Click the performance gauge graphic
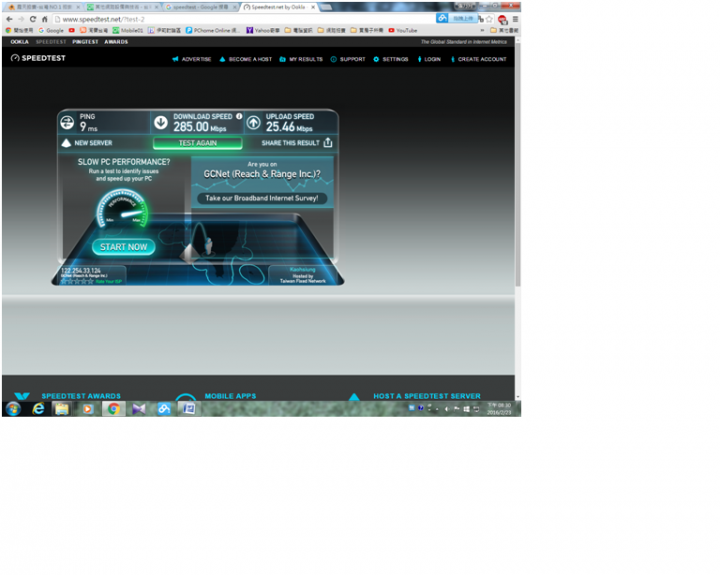Image resolution: width=720 pixels, height=575 pixels. click(x=122, y=209)
